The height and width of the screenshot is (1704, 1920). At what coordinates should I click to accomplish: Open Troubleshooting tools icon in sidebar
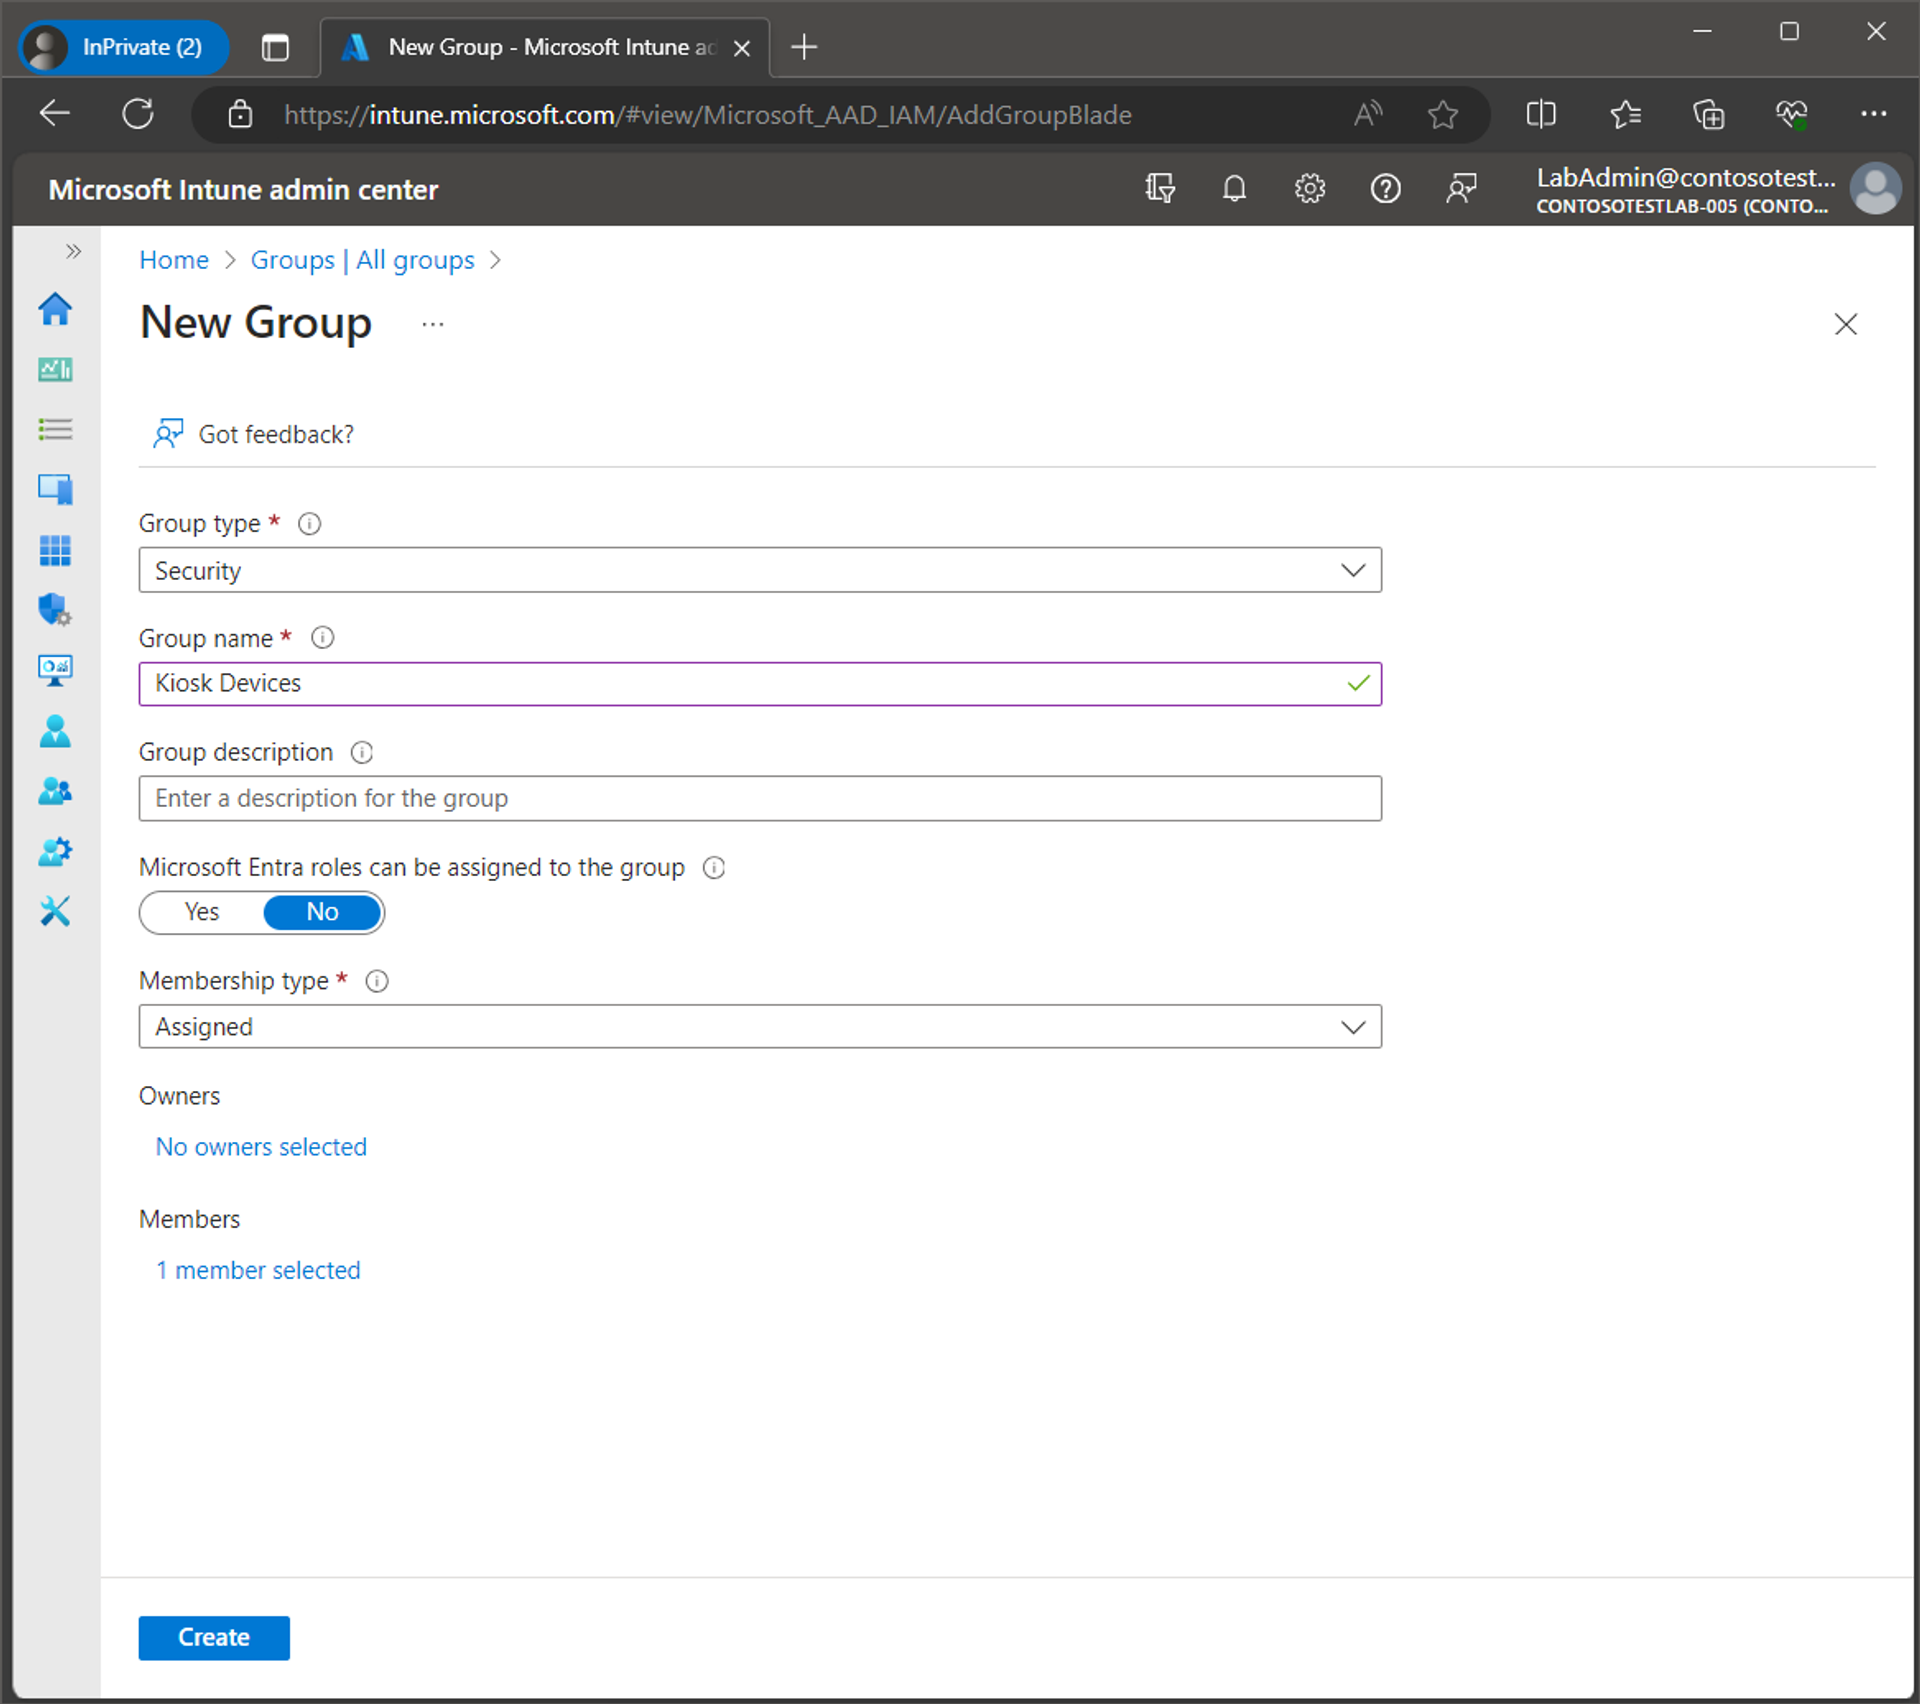55,911
